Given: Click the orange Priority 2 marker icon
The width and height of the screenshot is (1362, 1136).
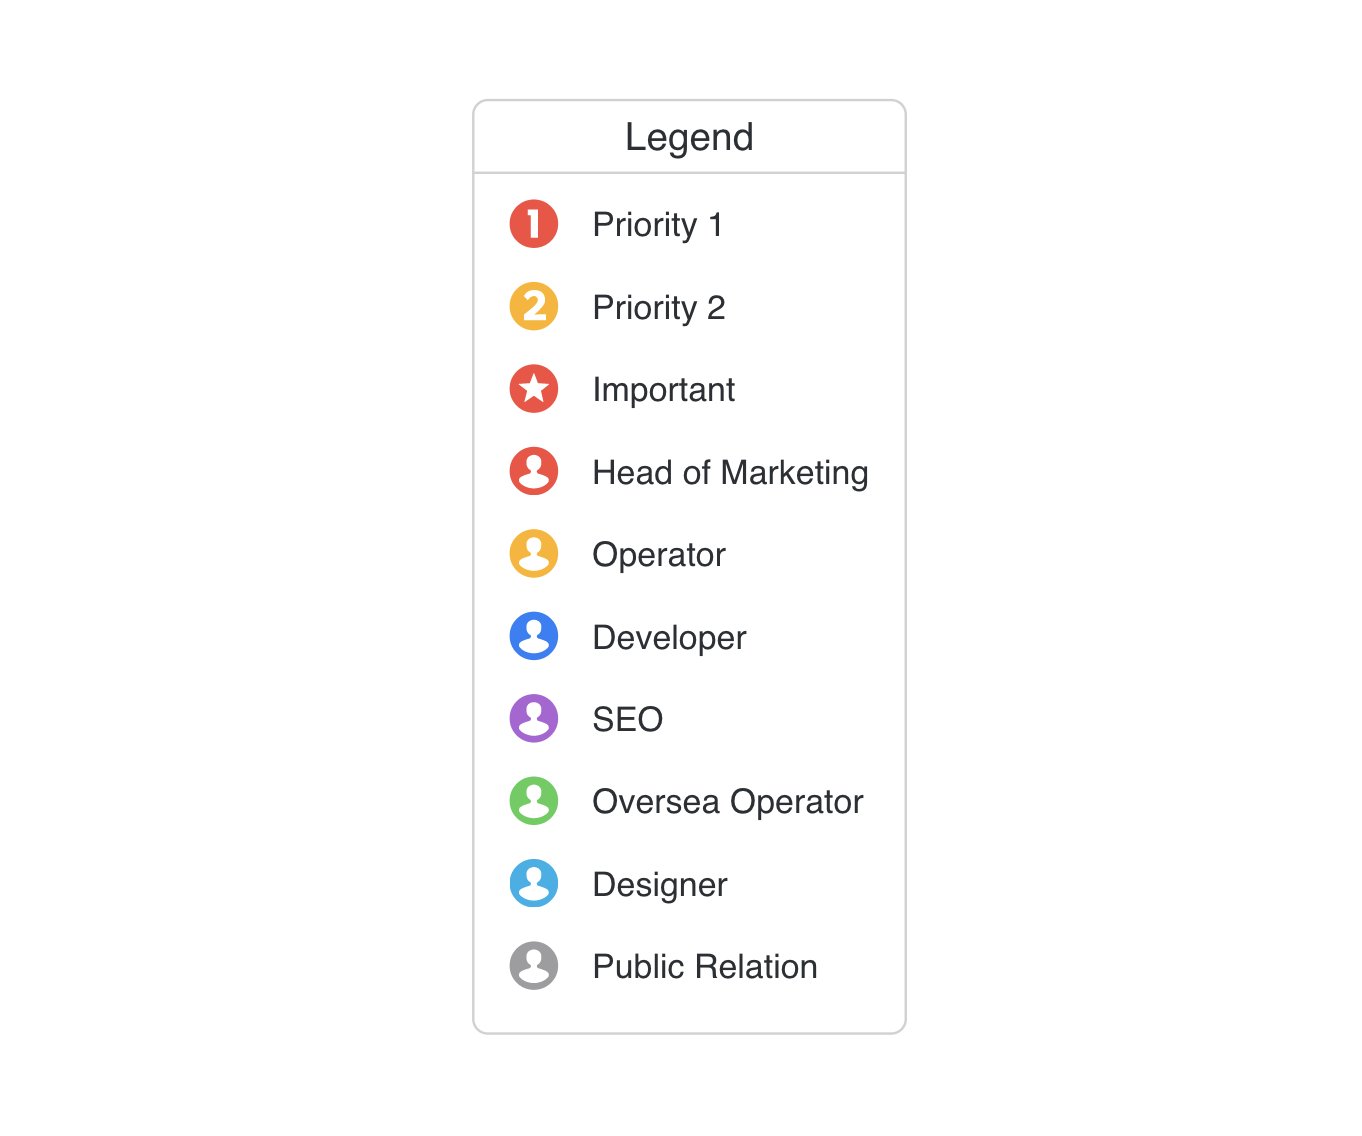Looking at the screenshot, I should click(x=534, y=306).
